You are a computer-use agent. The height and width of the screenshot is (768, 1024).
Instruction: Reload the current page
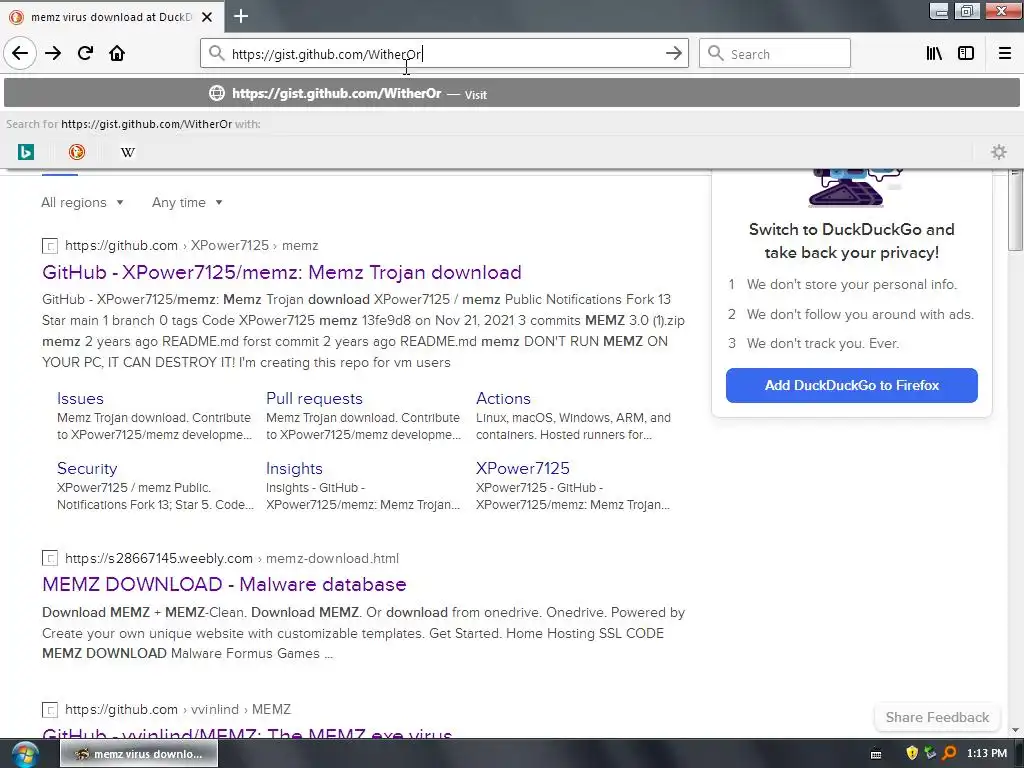click(85, 54)
